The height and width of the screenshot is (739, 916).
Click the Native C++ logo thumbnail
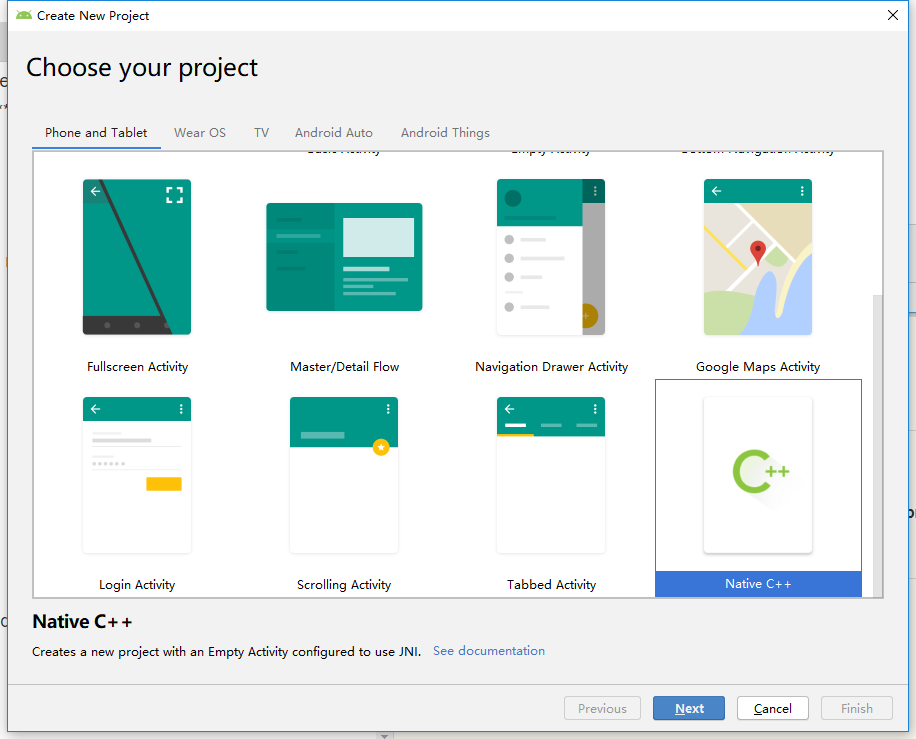tap(758, 475)
